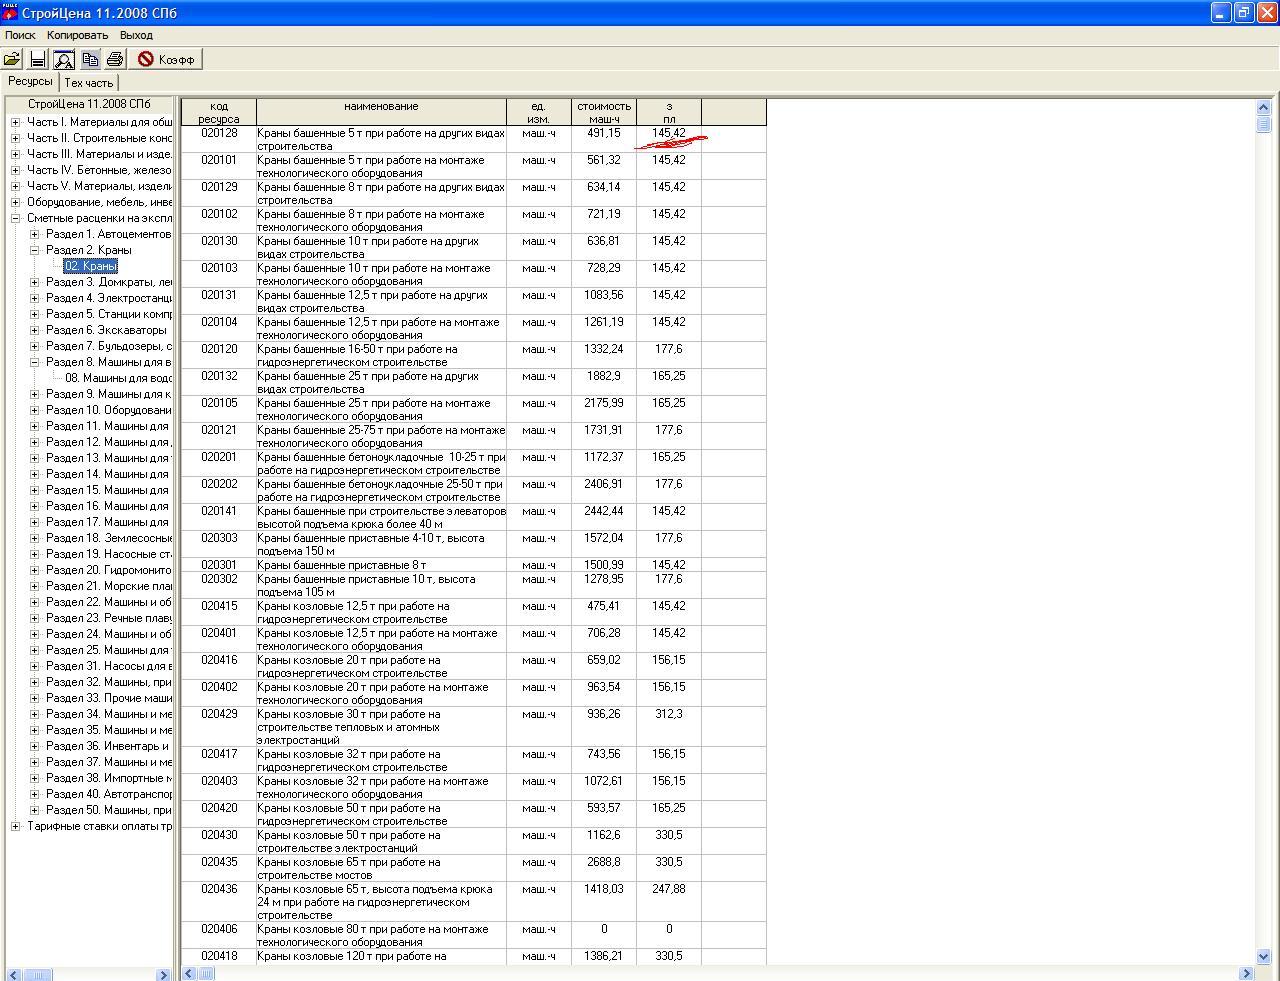Image resolution: width=1280 pixels, height=981 pixels.
Task: Select resource code 020101 cell
Action: tap(219, 166)
